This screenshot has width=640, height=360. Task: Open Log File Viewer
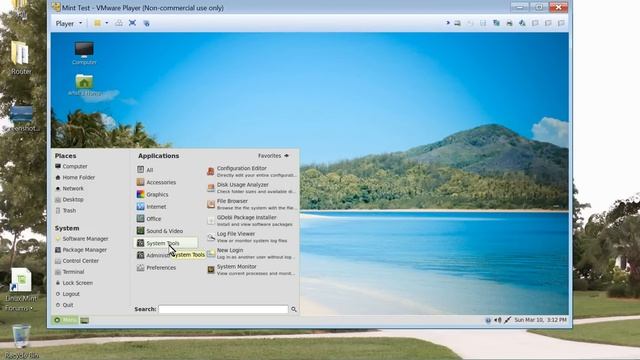pos(251,237)
